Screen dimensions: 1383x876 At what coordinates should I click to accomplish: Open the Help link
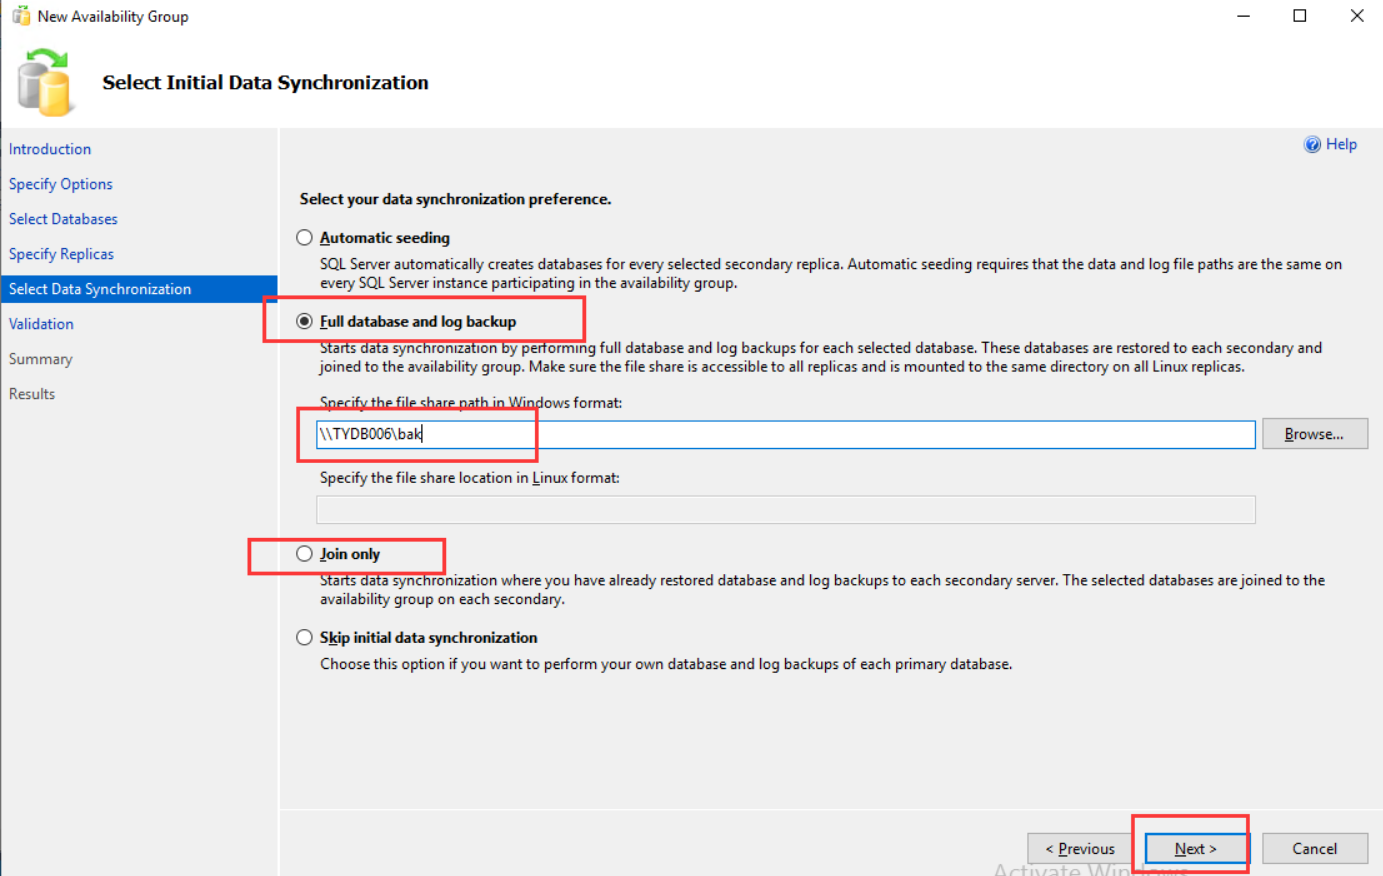[1341, 145]
